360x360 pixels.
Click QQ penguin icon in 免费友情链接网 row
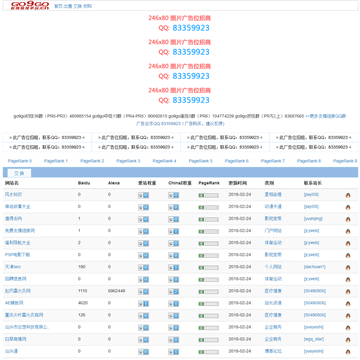(x=348, y=231)
